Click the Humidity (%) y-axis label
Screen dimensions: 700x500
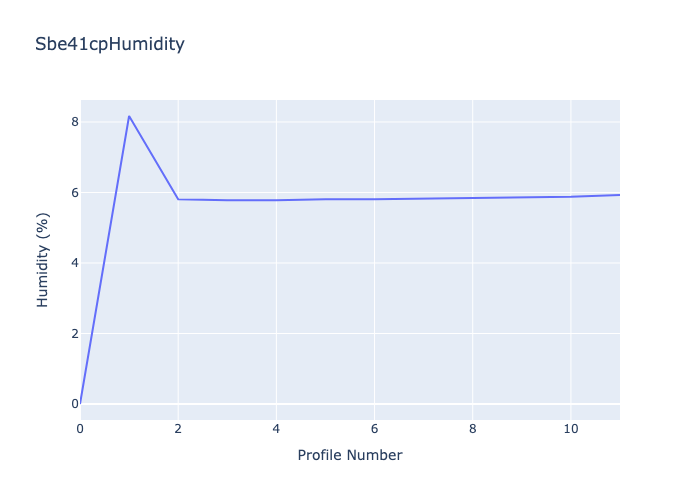coord(42,259)
